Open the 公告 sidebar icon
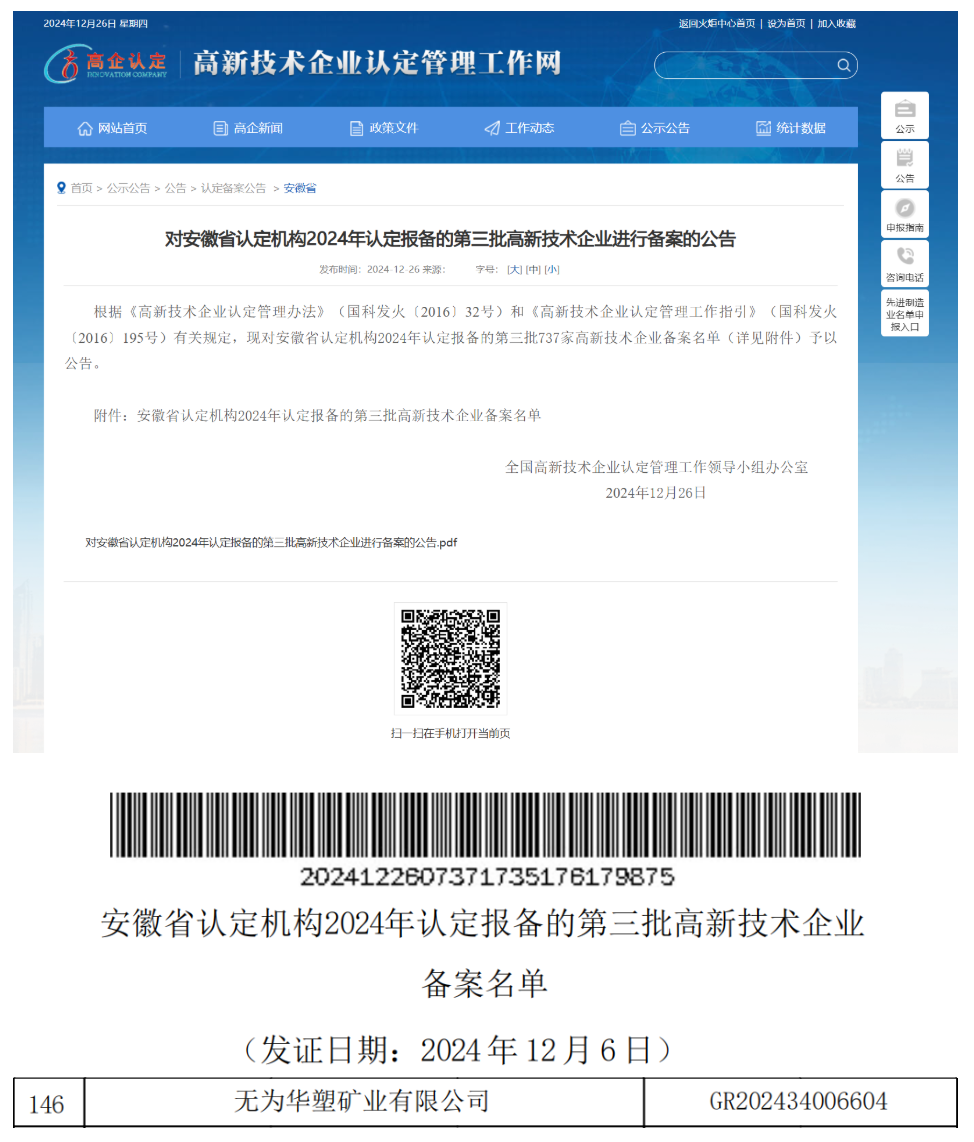974x1142 pixels. [904, 164]
